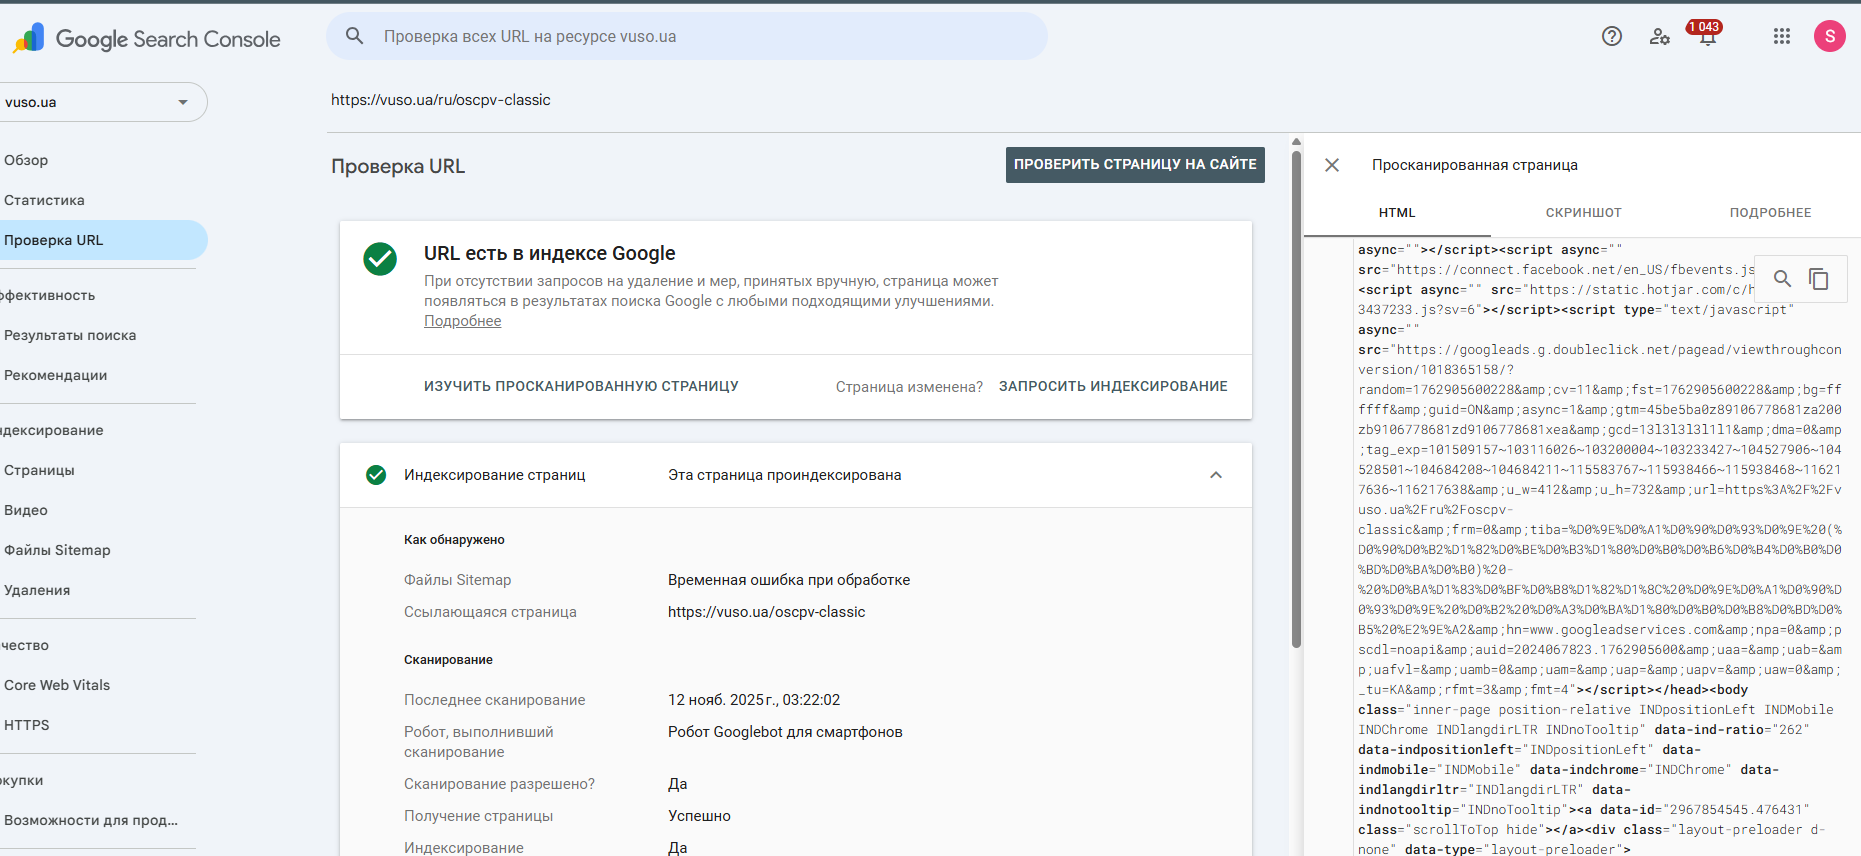
Task: Click the Как обнаружено subheading
Action: (454, 540)
